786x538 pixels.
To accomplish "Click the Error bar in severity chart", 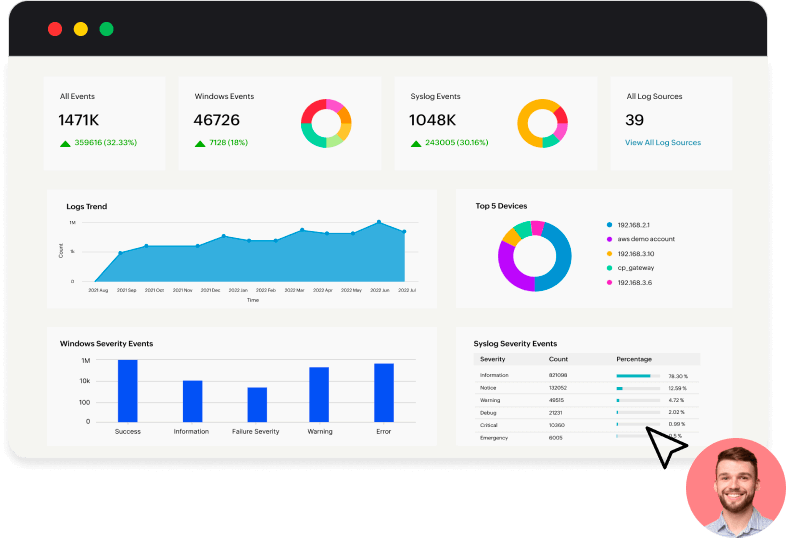I will click(383, 392).
